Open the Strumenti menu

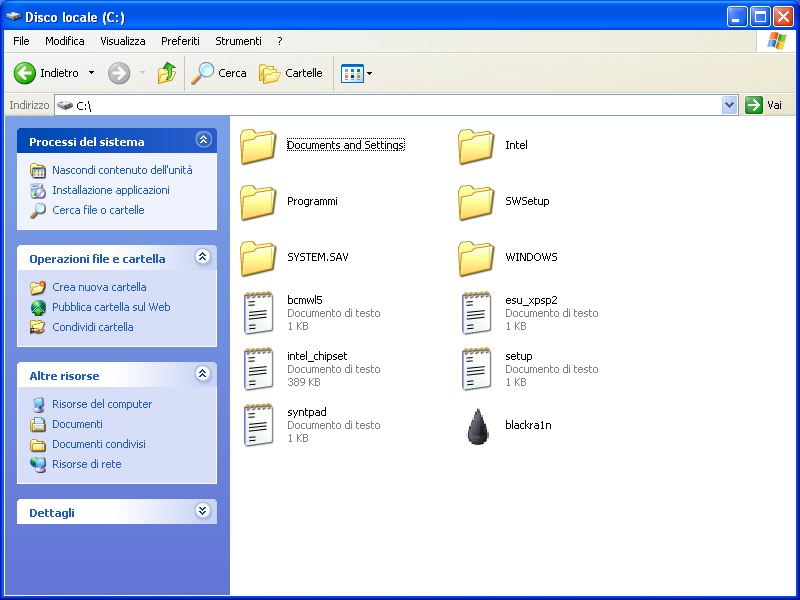click(x=238, y=41)
